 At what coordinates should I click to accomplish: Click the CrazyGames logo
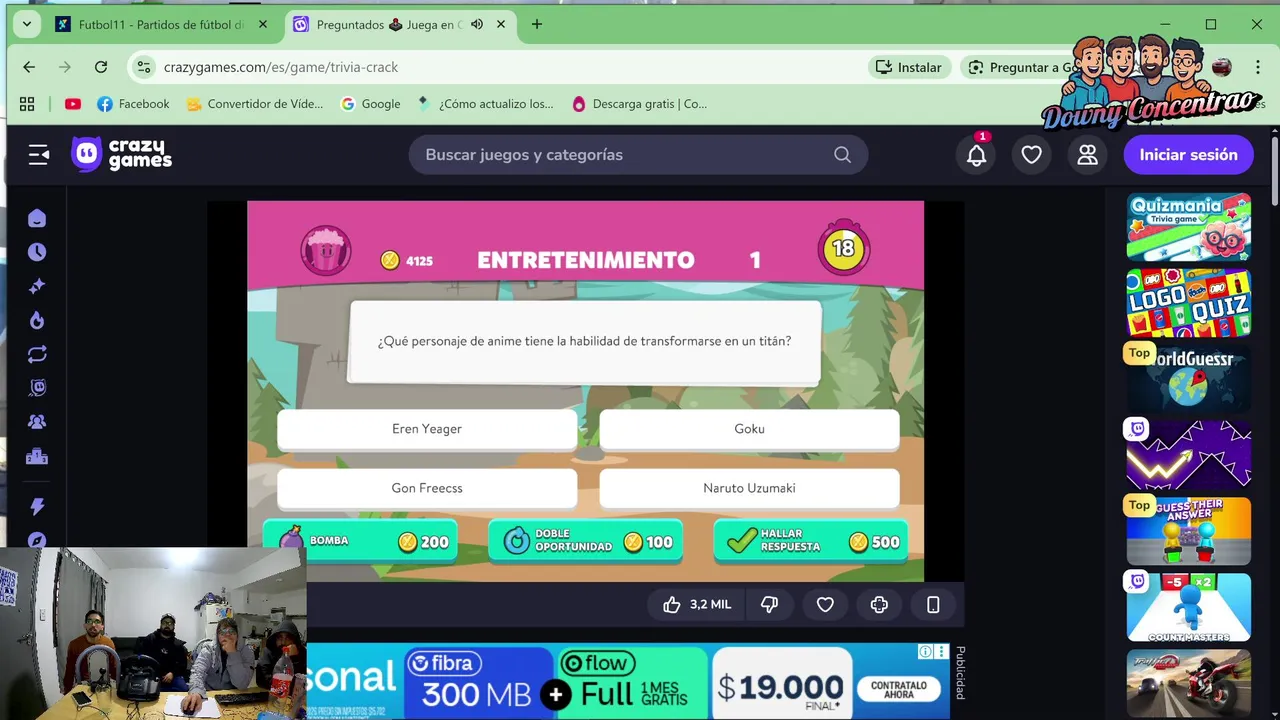[x=122, y=154]
